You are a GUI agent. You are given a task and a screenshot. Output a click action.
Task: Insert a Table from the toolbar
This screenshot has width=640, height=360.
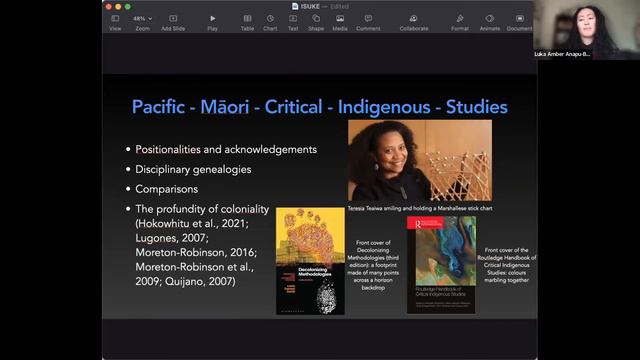(247, 23)
